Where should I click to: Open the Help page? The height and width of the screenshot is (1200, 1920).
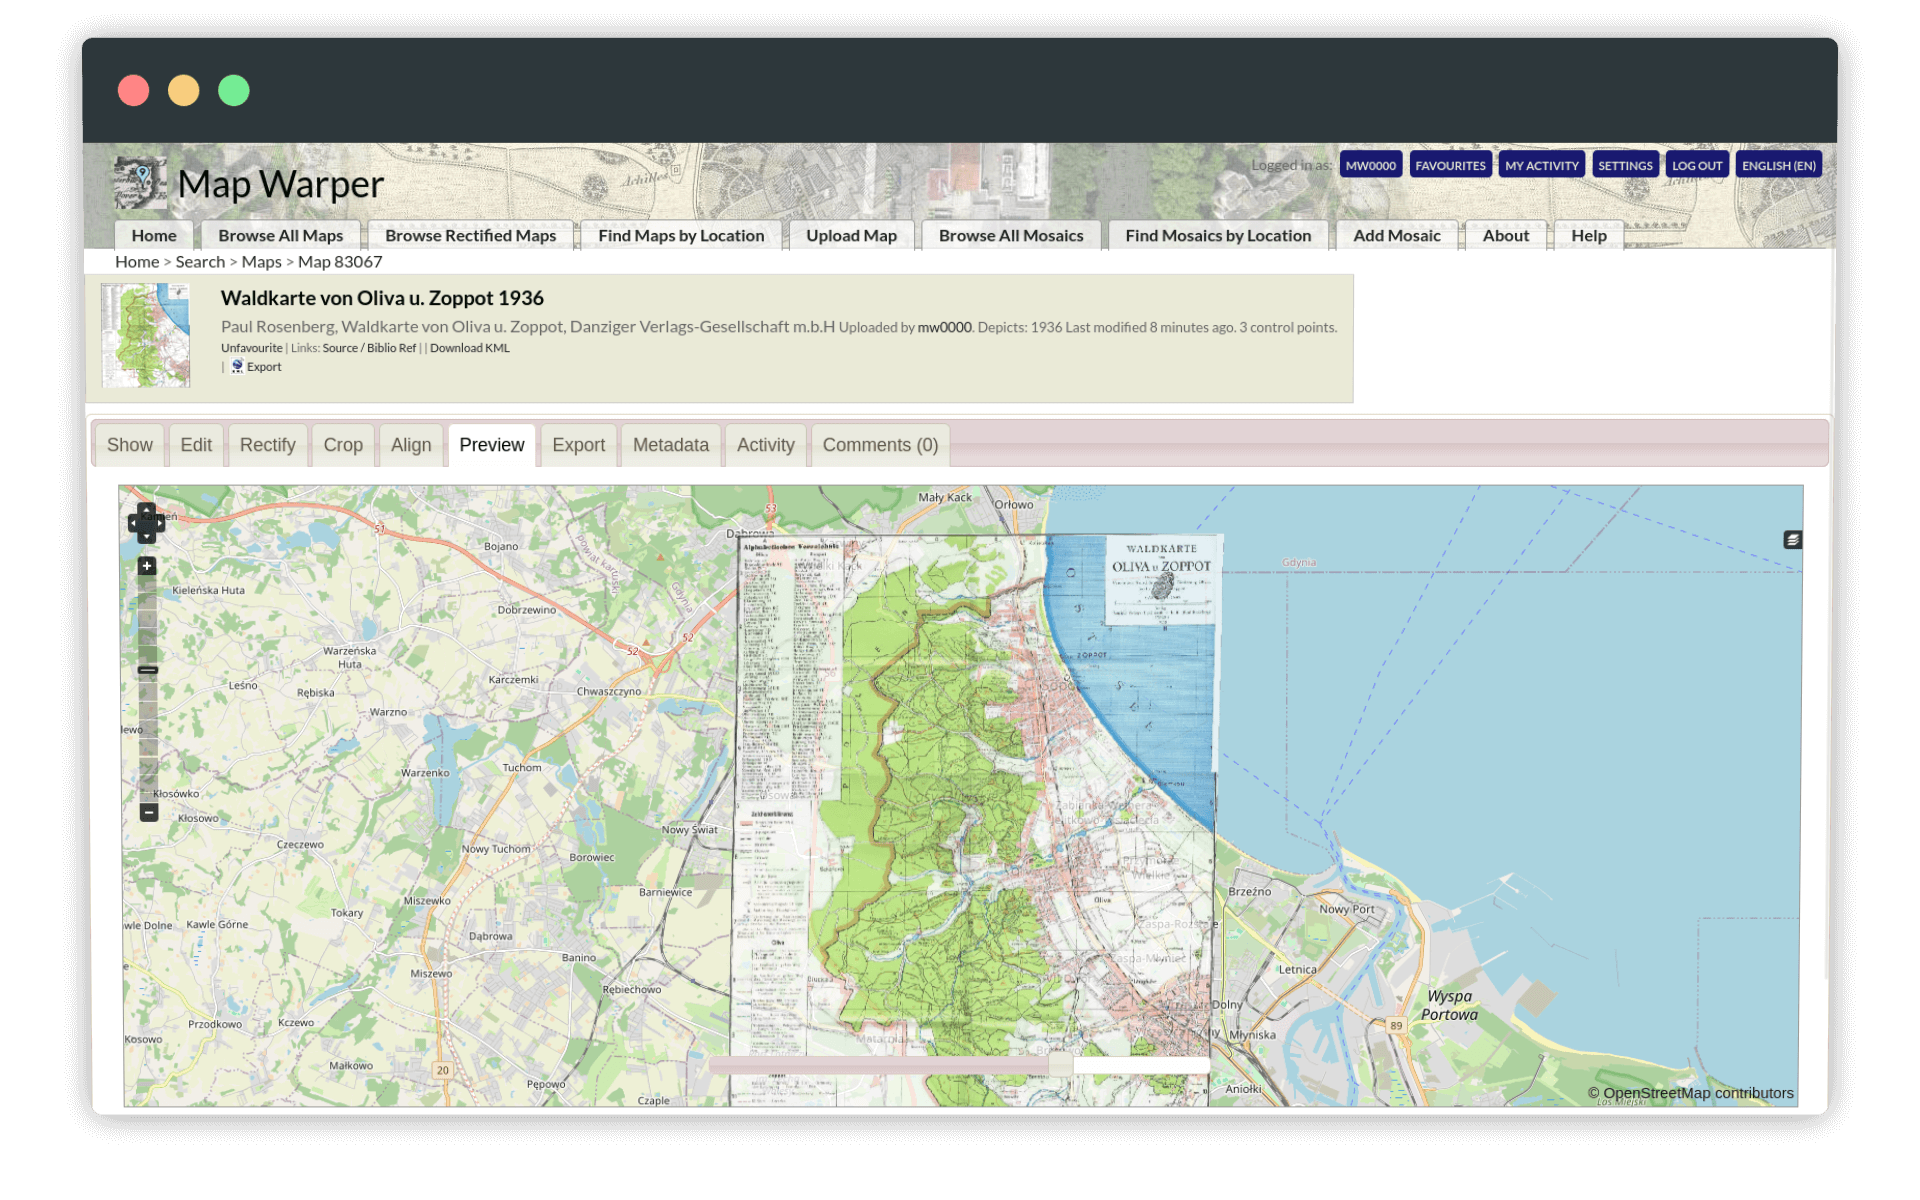(x=1589, y=236)
